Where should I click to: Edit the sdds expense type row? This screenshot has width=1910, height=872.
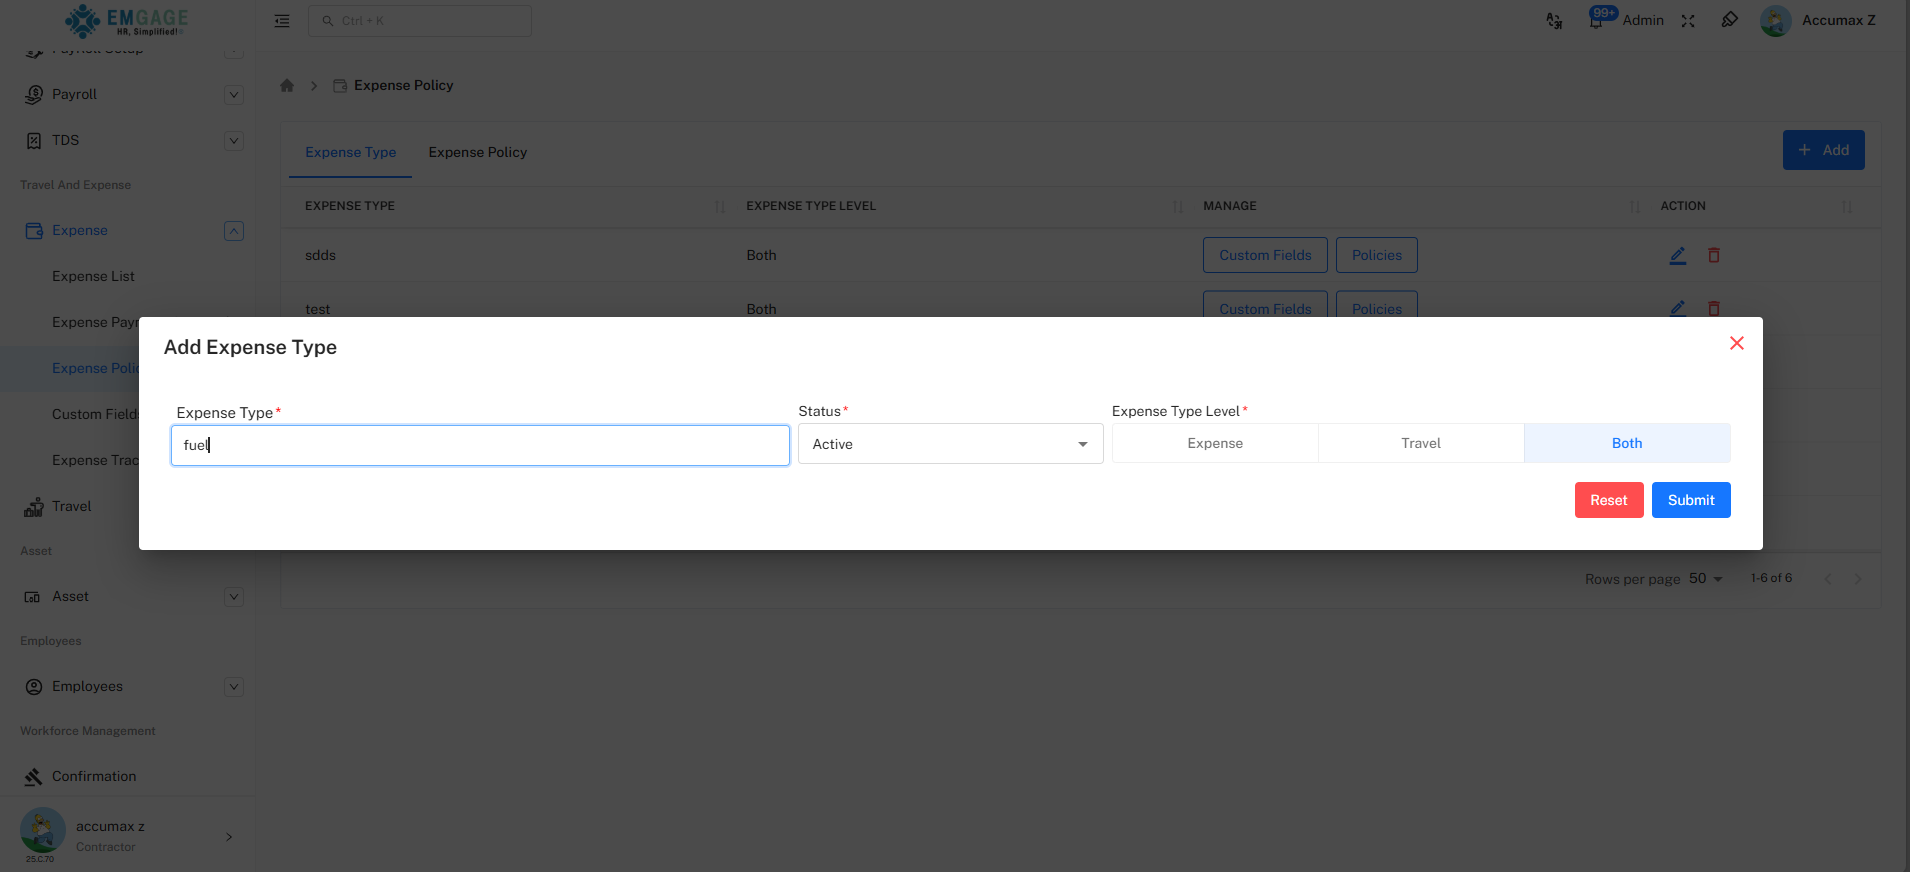tap(1678, 255)
